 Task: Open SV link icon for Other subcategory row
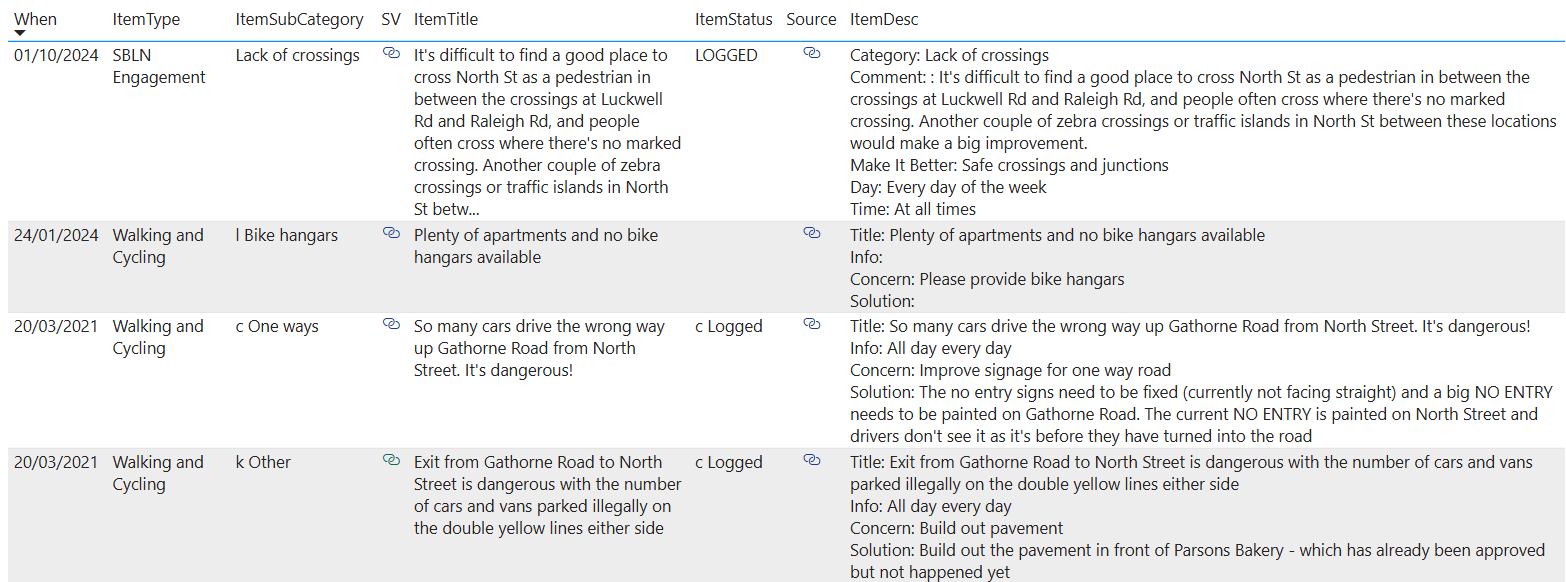(391, 460)
